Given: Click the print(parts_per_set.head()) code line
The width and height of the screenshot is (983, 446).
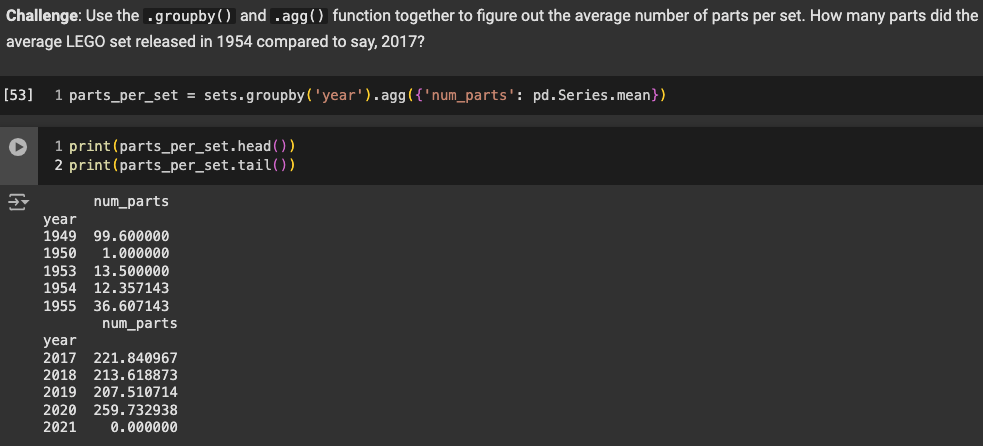Looking at the screenshot, I should coord(182,146).
